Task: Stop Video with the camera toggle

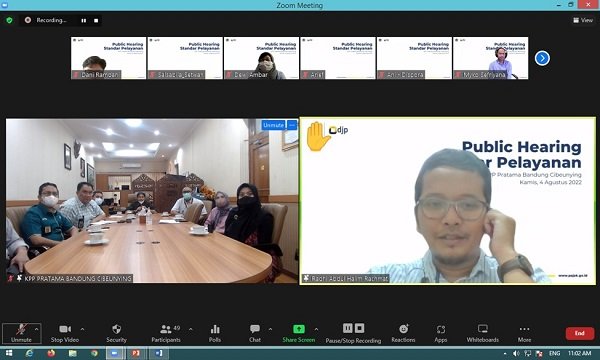Action: [65, 333]
